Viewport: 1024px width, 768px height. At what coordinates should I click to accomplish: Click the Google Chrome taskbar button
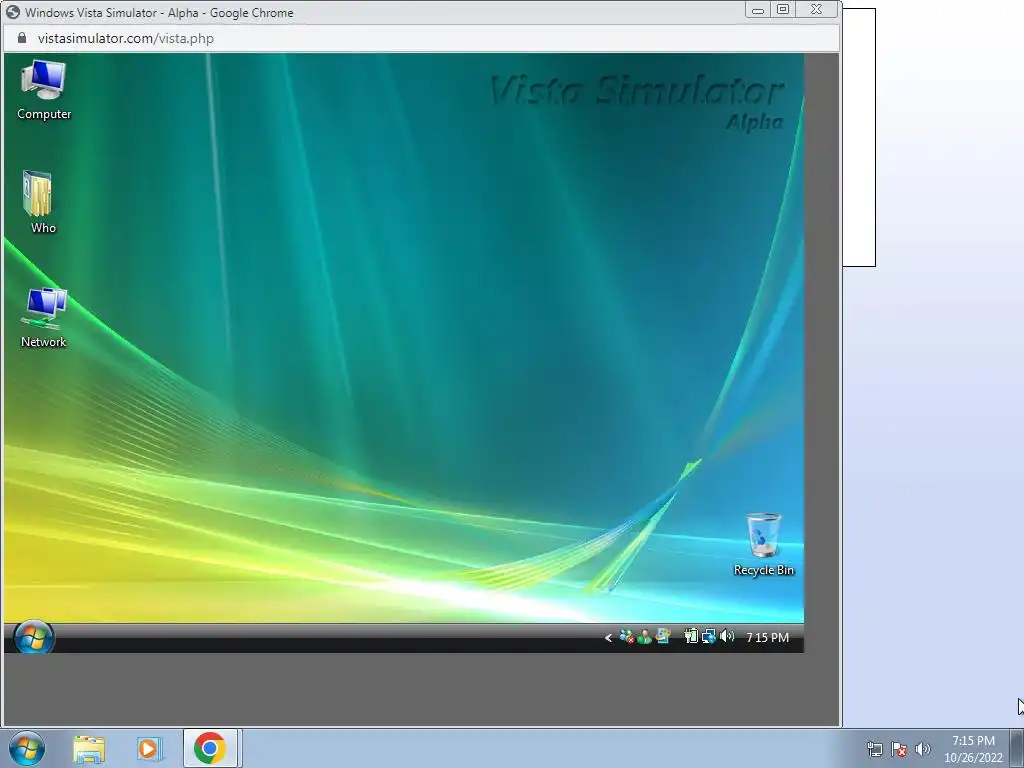[210, 748]
